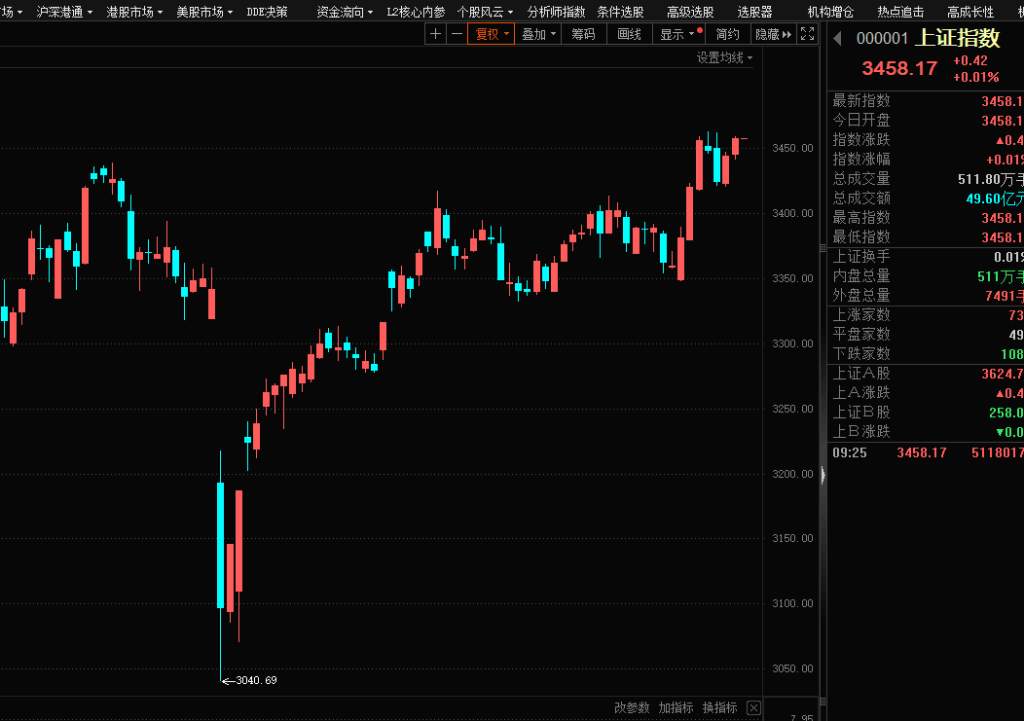Click the 总成交量 row
The image size is (1024, 721).
pyautogui.click(x=925, y=179)
